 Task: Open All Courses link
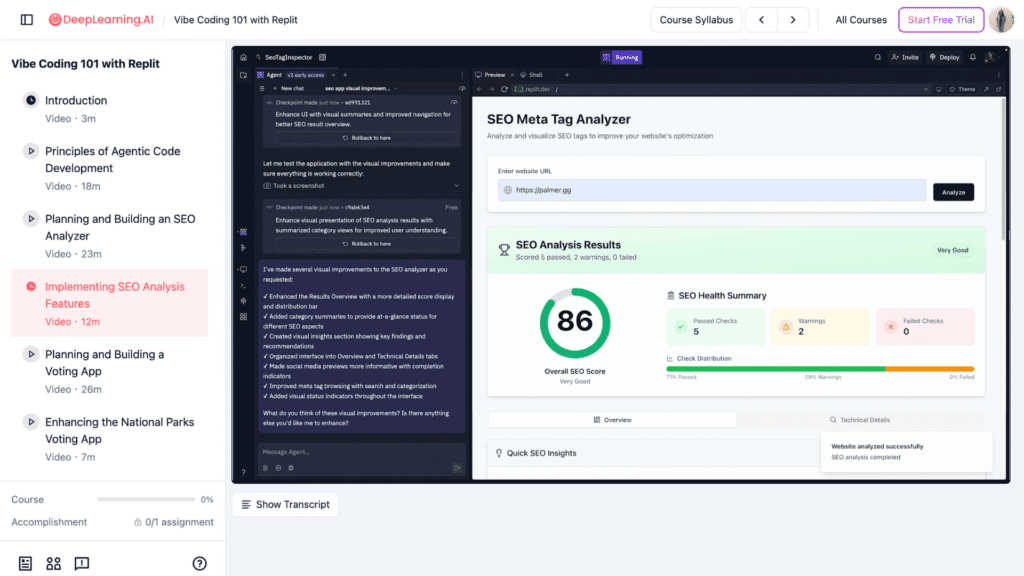tap(861, 20)
